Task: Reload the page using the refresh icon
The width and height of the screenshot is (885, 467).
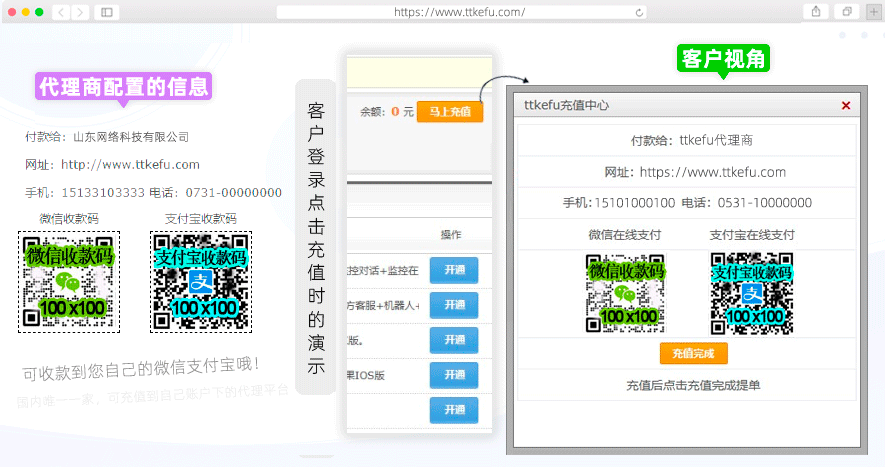Action: tap(639, 12)
